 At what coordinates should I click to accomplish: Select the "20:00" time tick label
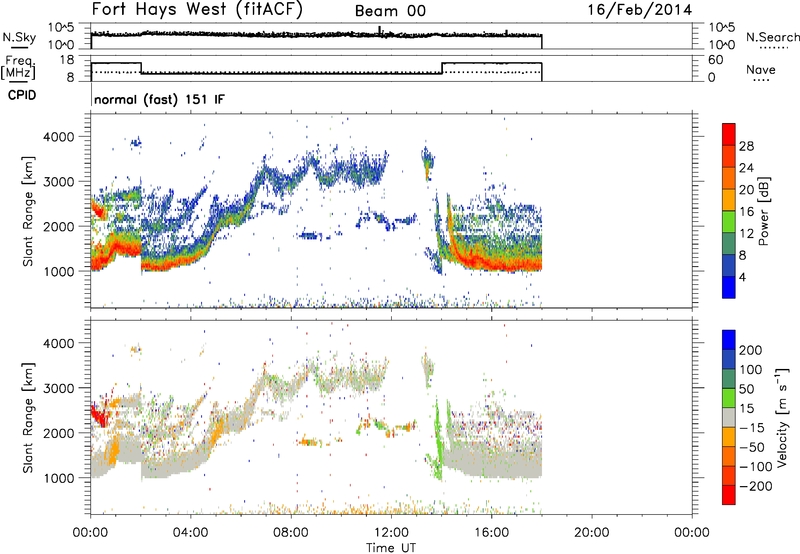591,533
